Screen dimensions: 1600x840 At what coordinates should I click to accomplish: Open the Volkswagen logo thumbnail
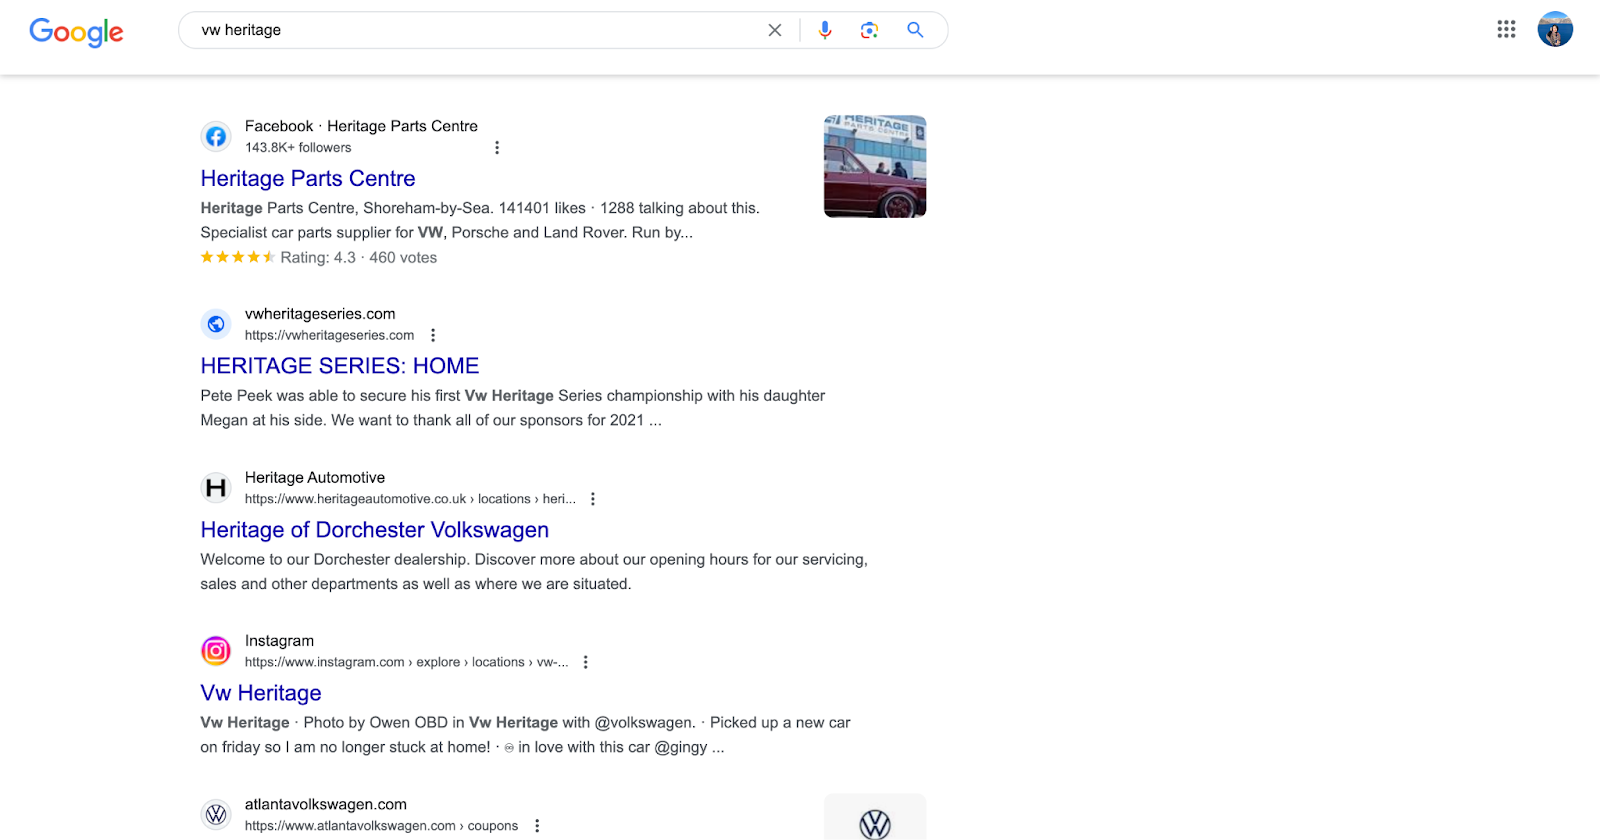(x=875, y=817)
